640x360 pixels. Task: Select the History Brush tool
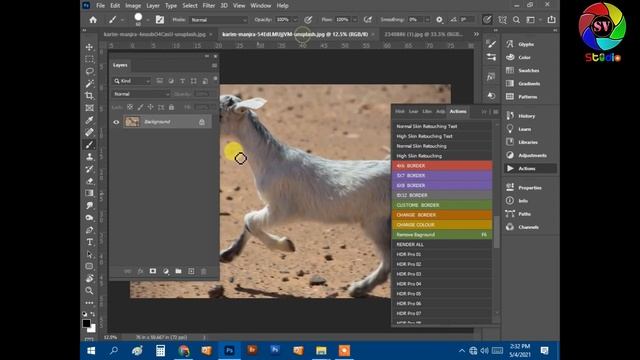(x=89, y=169)
